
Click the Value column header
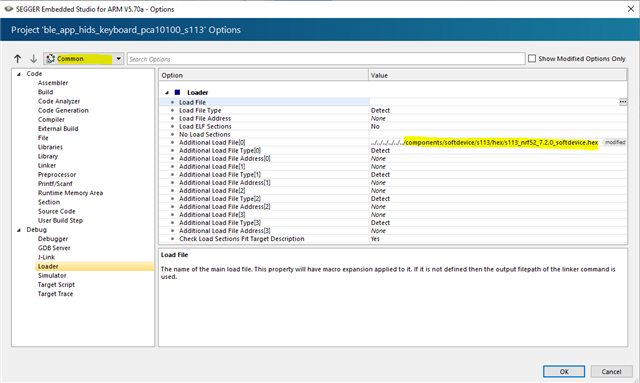[498, 75]
